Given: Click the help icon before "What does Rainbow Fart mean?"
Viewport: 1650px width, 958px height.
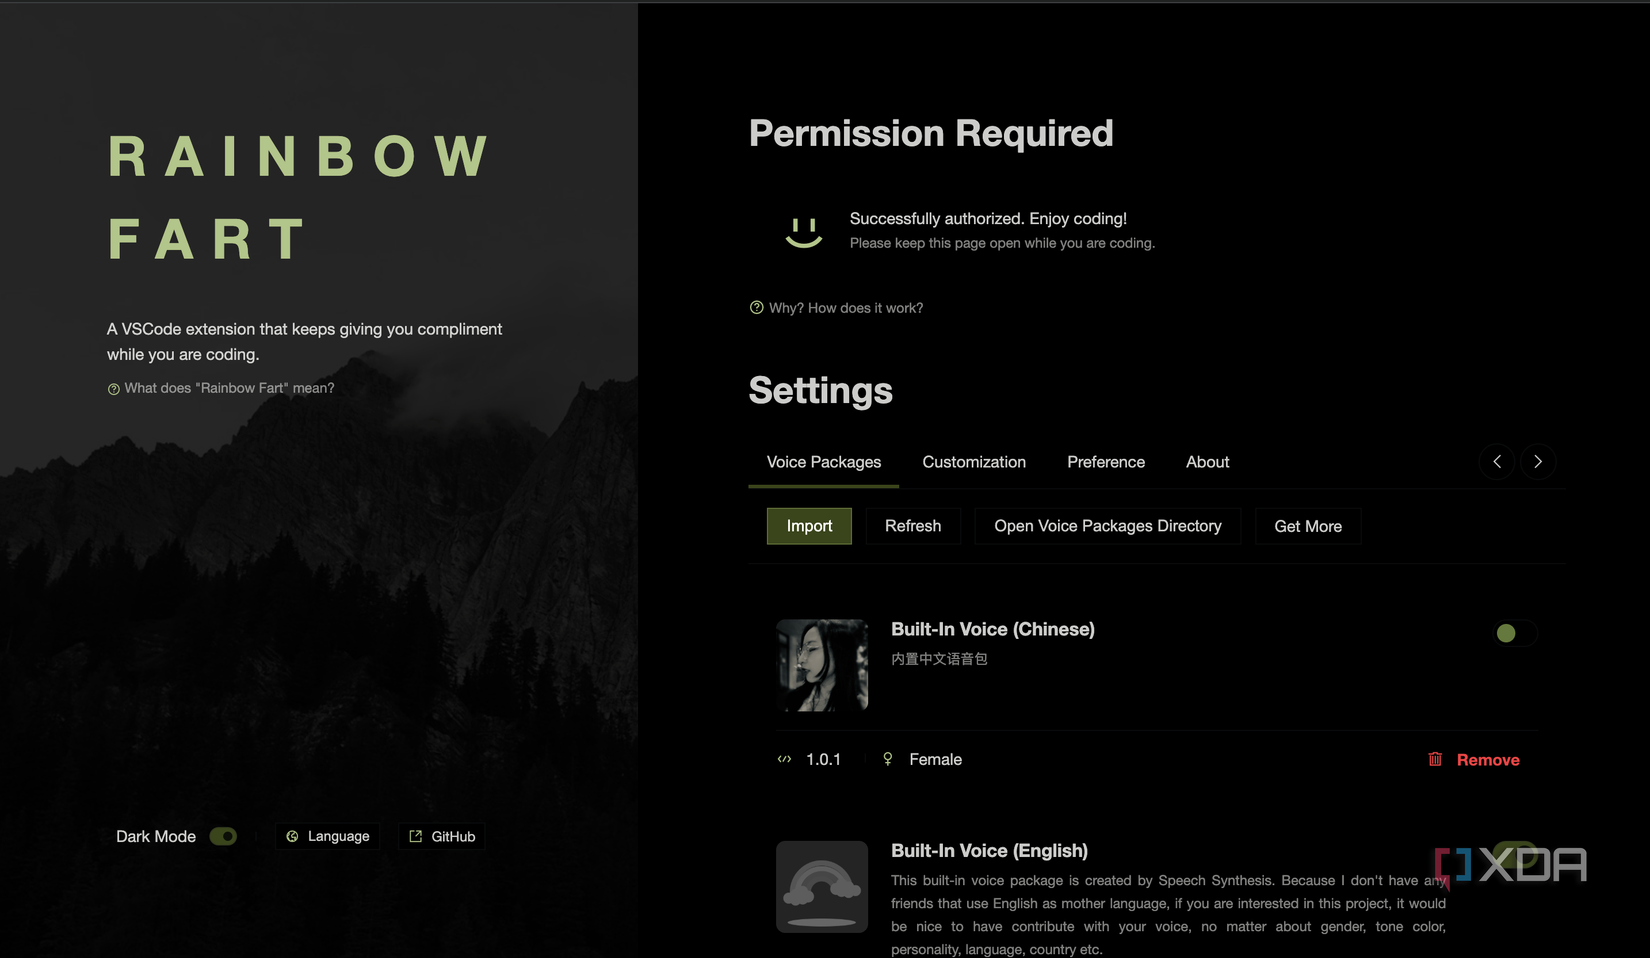Looking at the screenshot, I should coord(113,389).
